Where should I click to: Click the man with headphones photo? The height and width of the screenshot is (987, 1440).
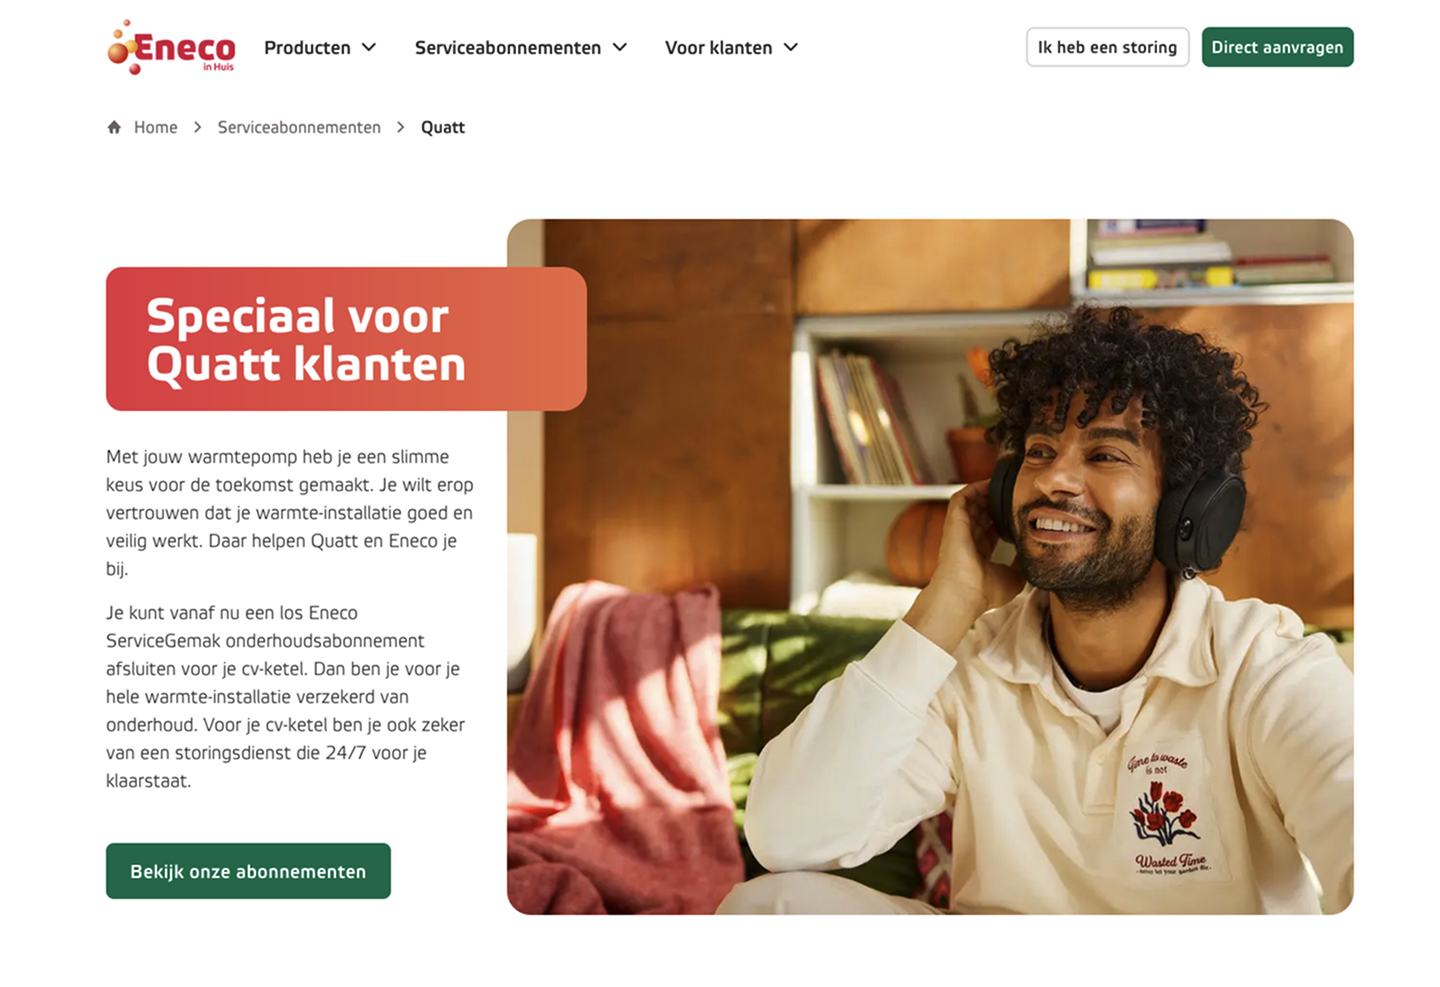[x=930, y=567]
